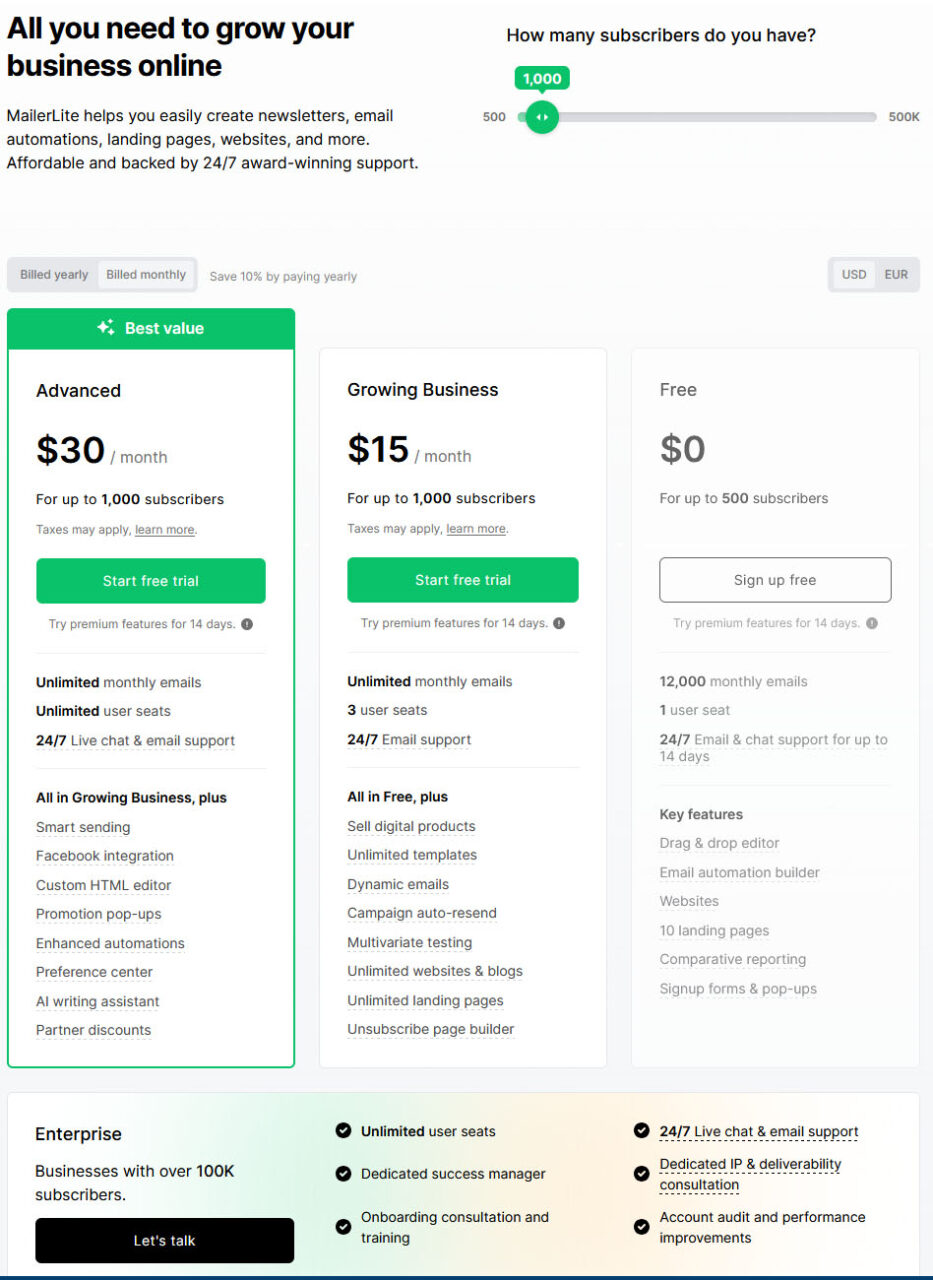Start free trial for Growing Business
Image resolution: width=933 pixels, height=1280 pixels.
(462, 580)
